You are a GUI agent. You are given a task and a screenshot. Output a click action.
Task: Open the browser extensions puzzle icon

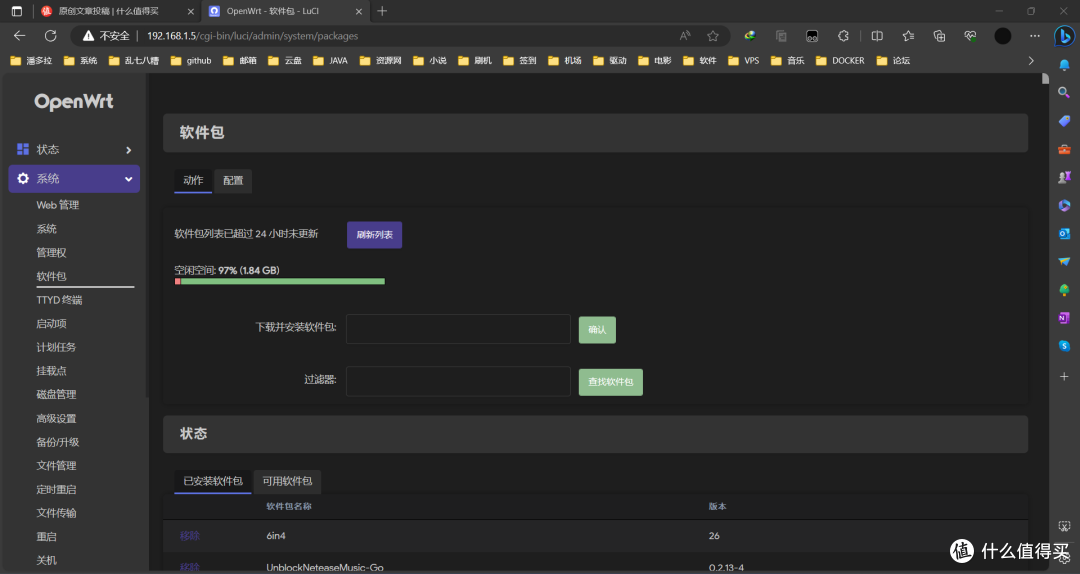(843, 36)
